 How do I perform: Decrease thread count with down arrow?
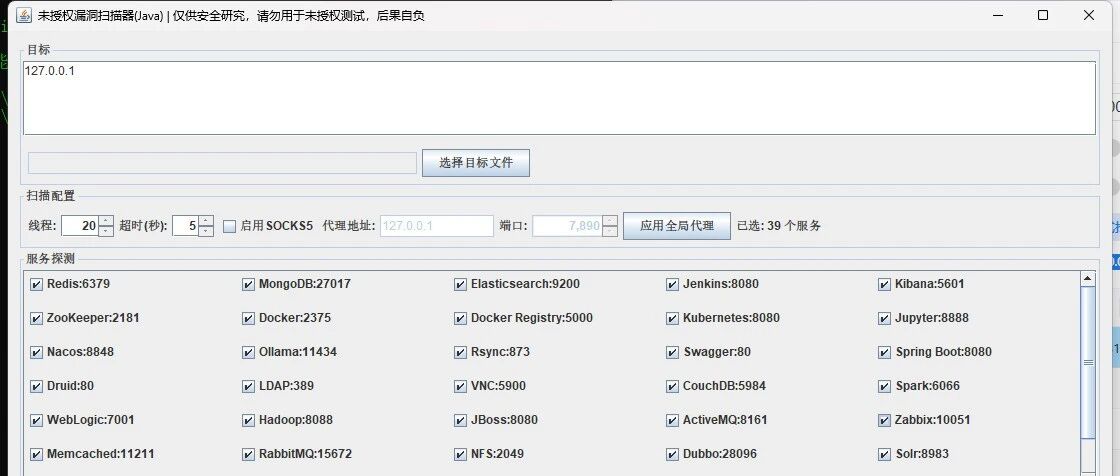106,231
